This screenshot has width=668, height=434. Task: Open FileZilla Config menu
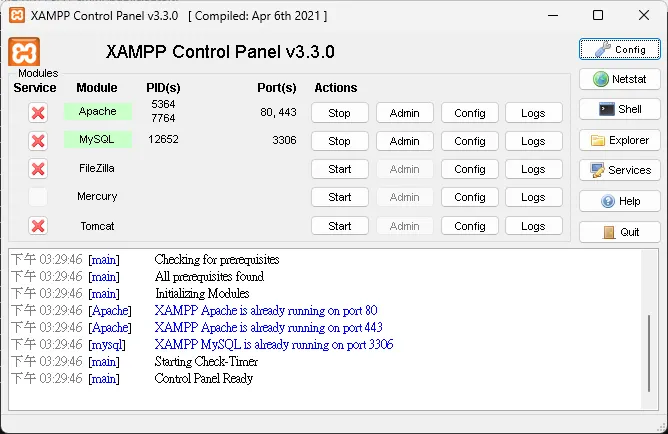pyautogui.click(x=470, y=169)
